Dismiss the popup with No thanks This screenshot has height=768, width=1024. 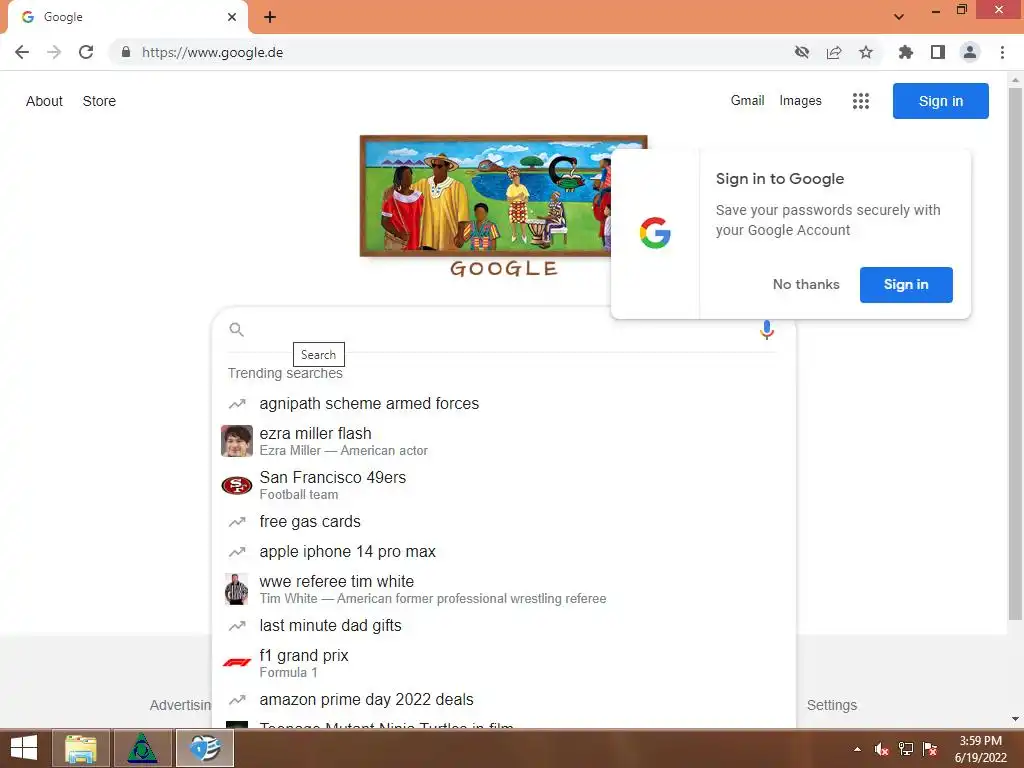point(806,284)
